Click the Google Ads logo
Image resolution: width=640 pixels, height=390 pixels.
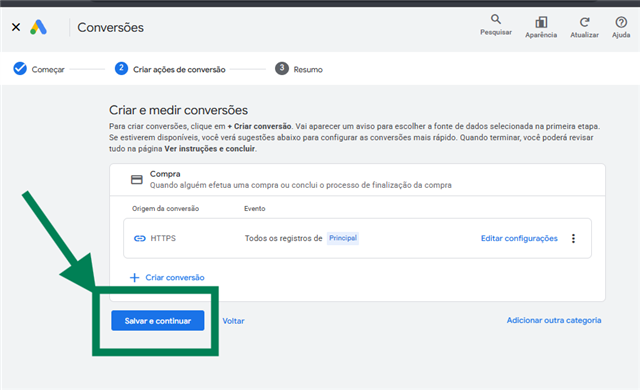pyautogui.click(x=38, y=27)
